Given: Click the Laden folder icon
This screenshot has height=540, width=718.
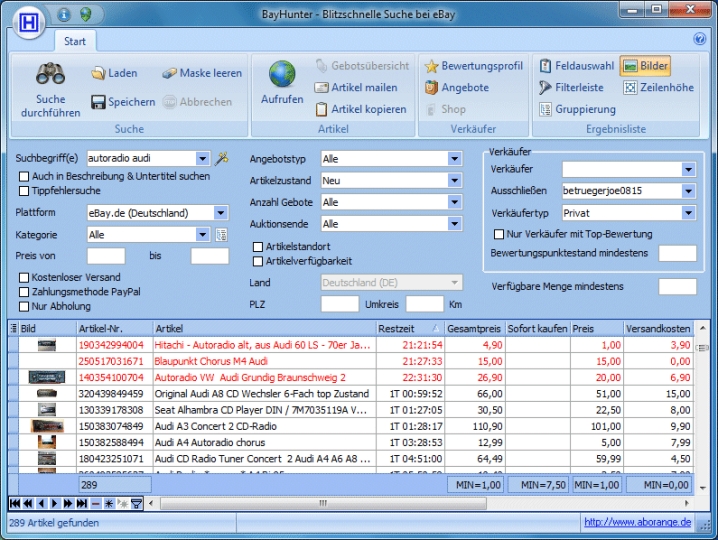Looking at the screenshot, I should (99, 74).
